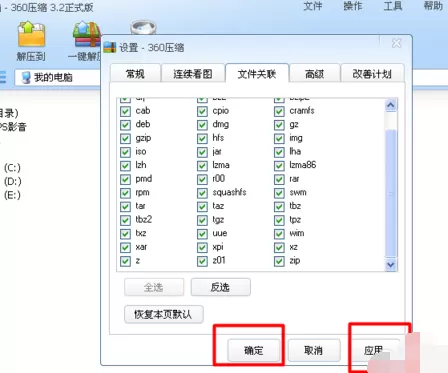Toggle the gz checkbox
The height and width of the screenshot is (373, 448).
point(279,125)
